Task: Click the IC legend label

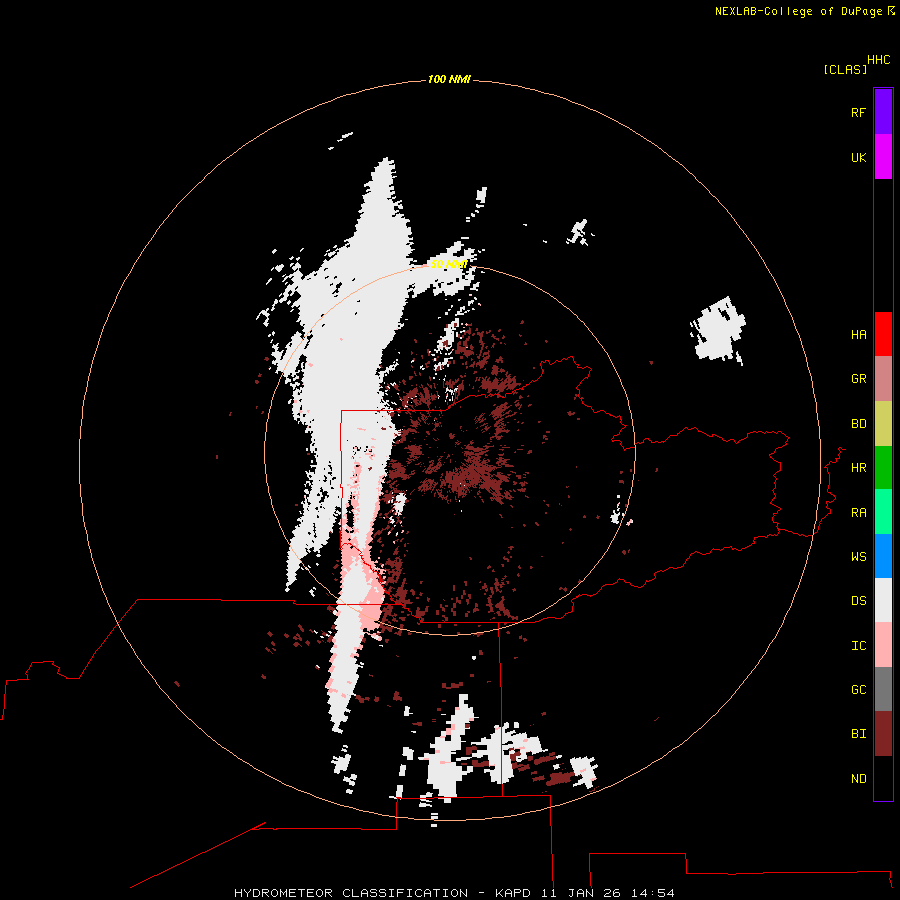Action: coord(858,646)
